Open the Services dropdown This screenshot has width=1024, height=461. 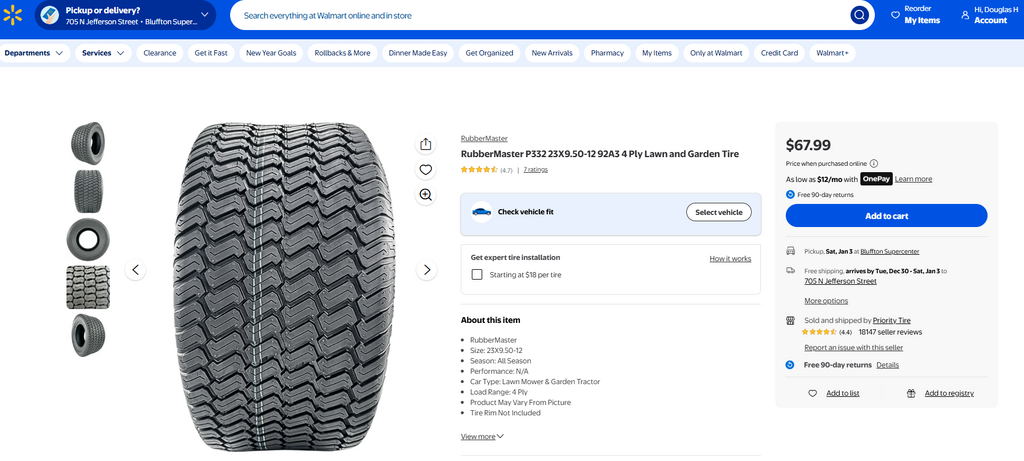(x=104, y=53)
